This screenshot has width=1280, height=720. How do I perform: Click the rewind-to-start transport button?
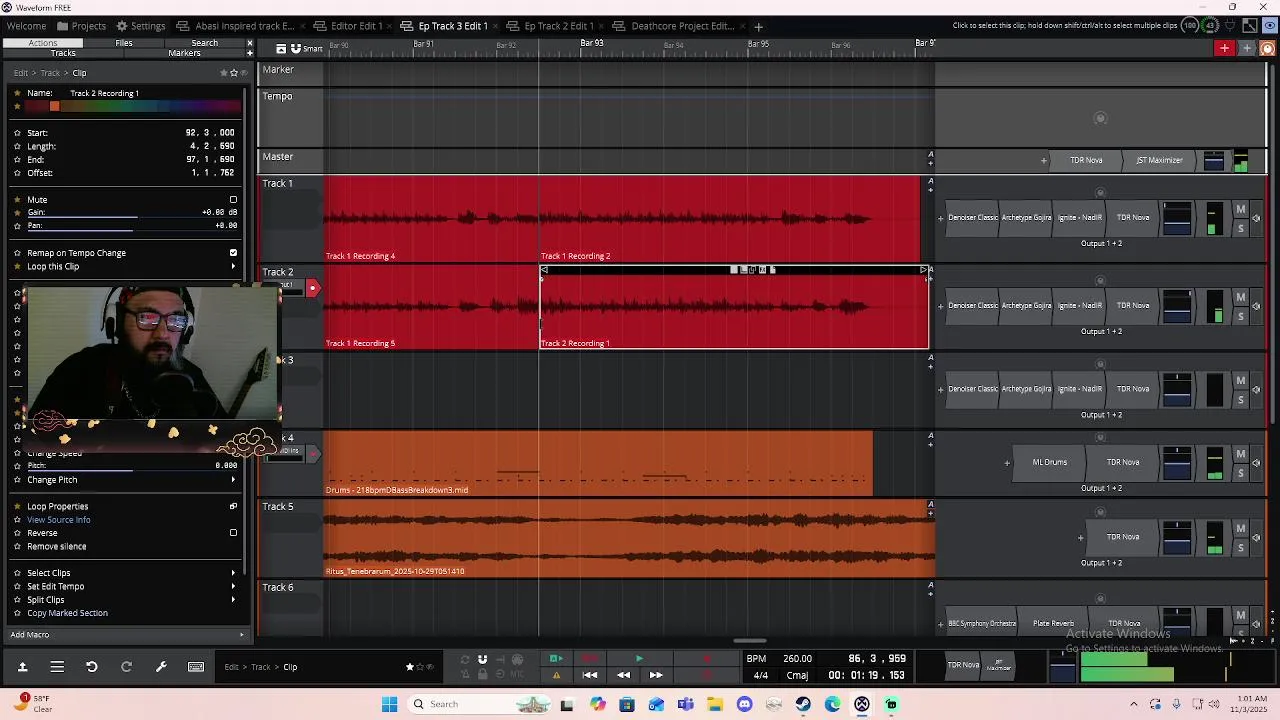[590, 675]
